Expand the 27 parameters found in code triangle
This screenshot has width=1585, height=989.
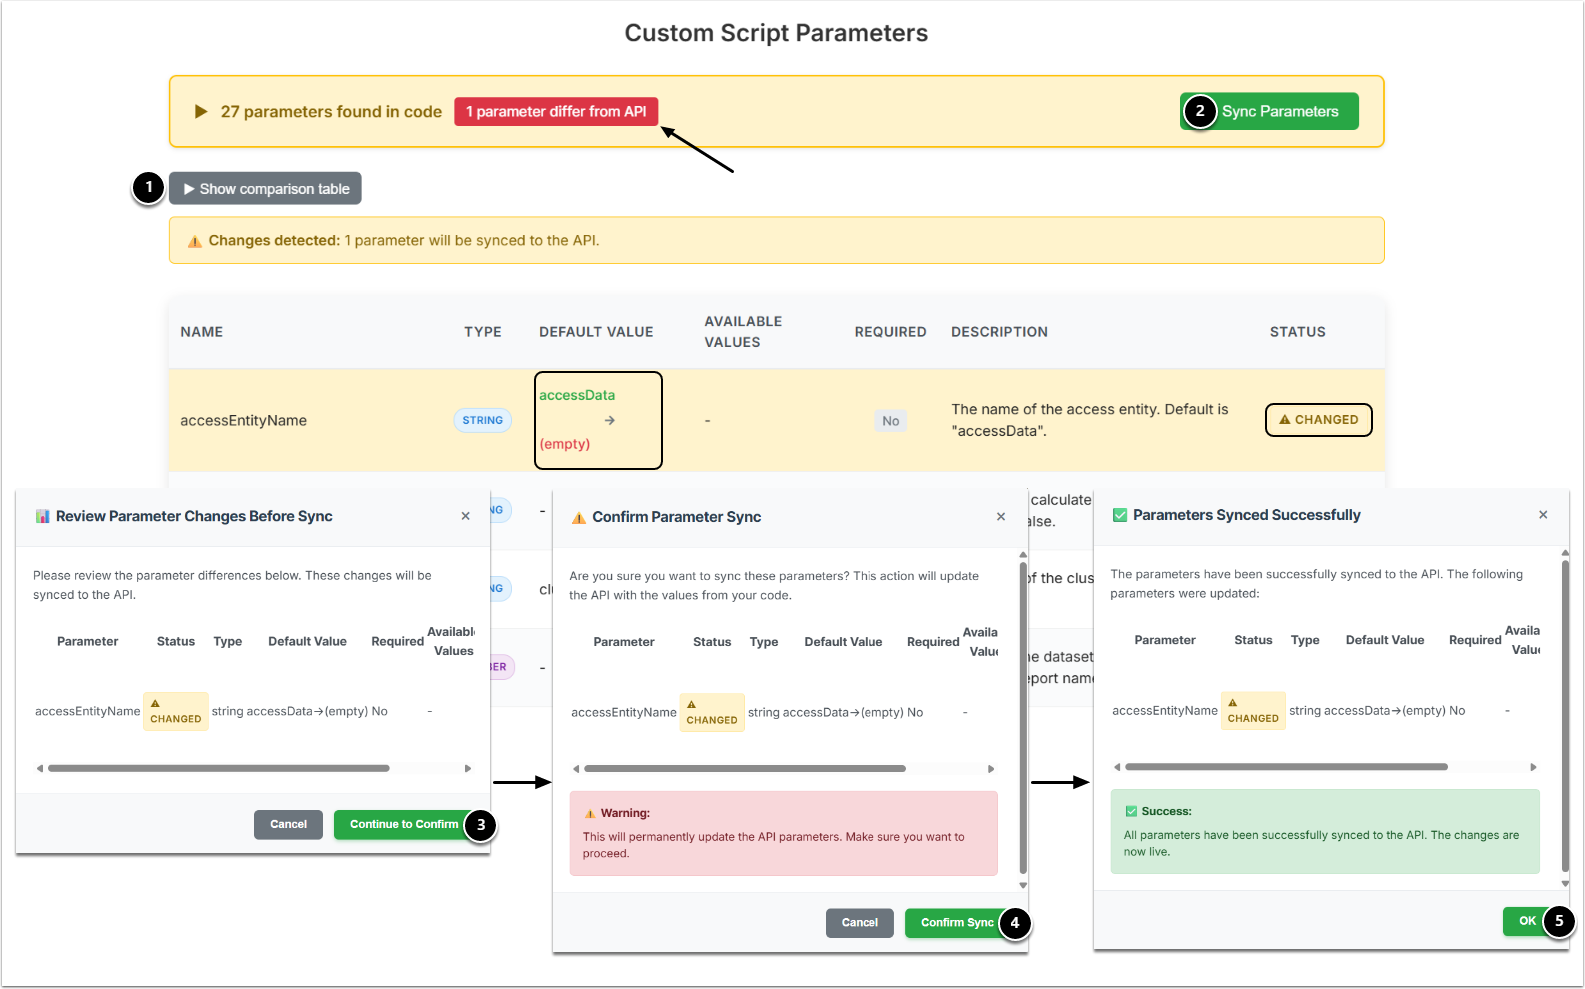[x=201, y=112]
